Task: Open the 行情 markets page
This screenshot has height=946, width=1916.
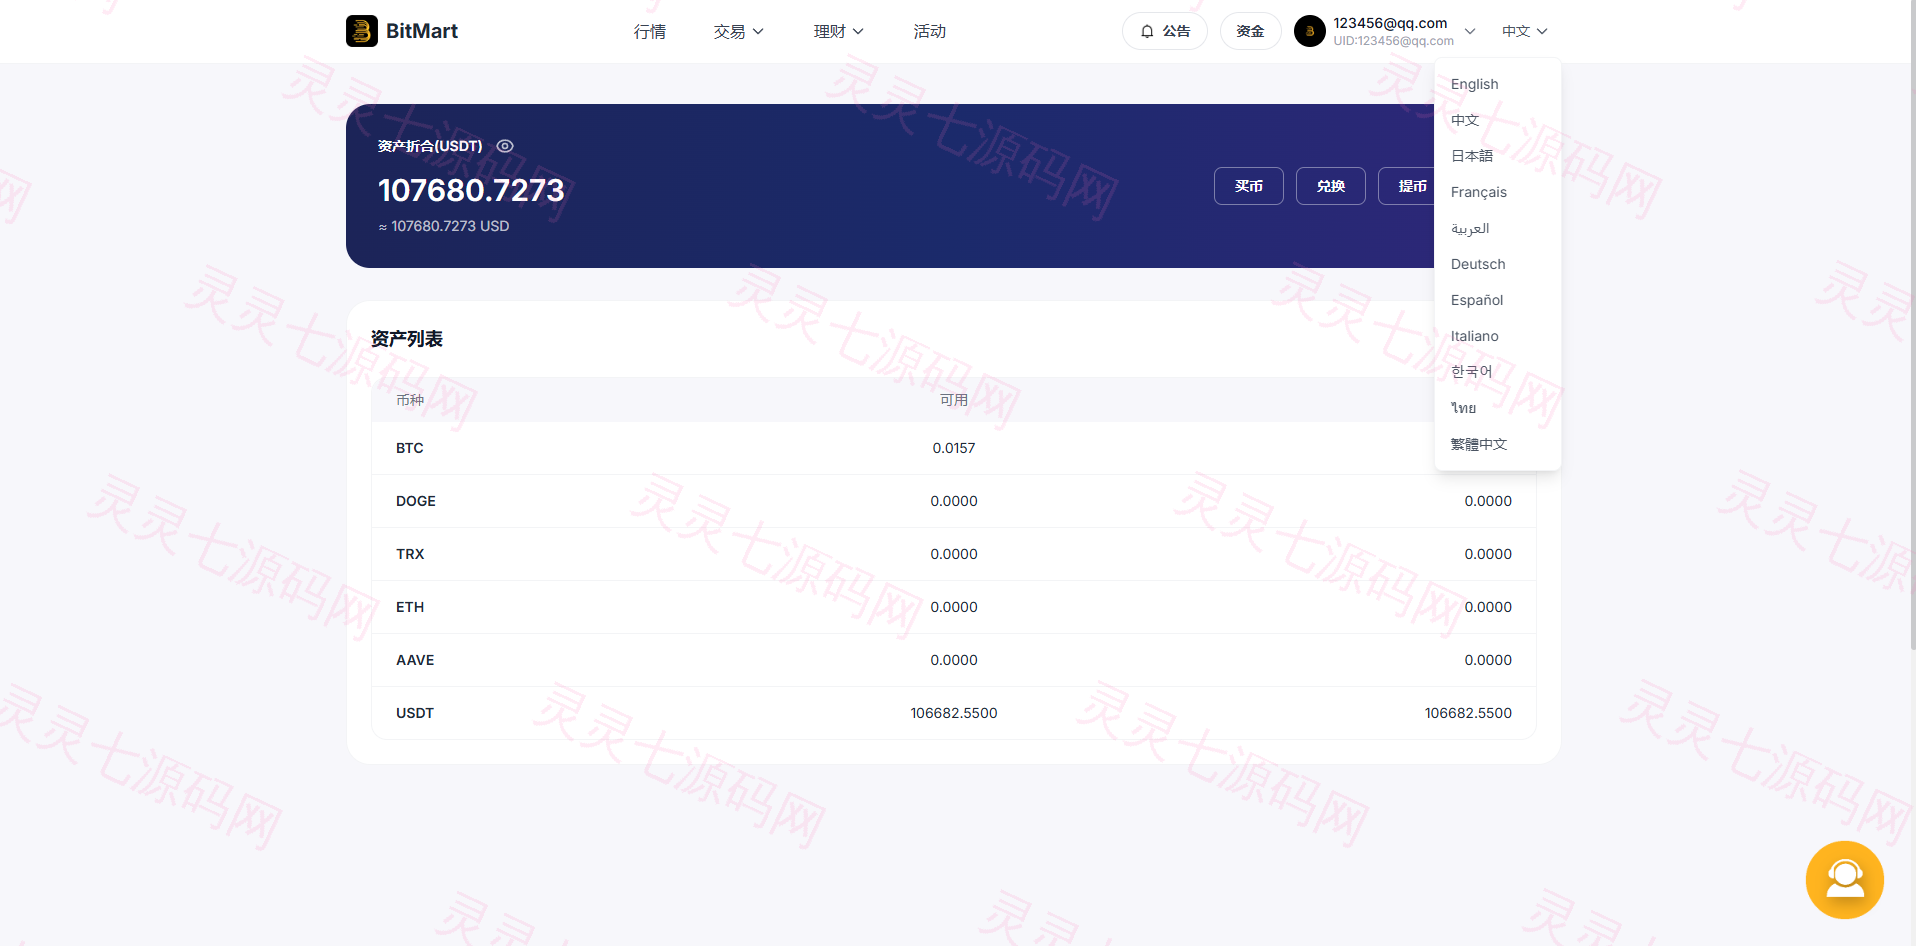Action: coord(650,32)
